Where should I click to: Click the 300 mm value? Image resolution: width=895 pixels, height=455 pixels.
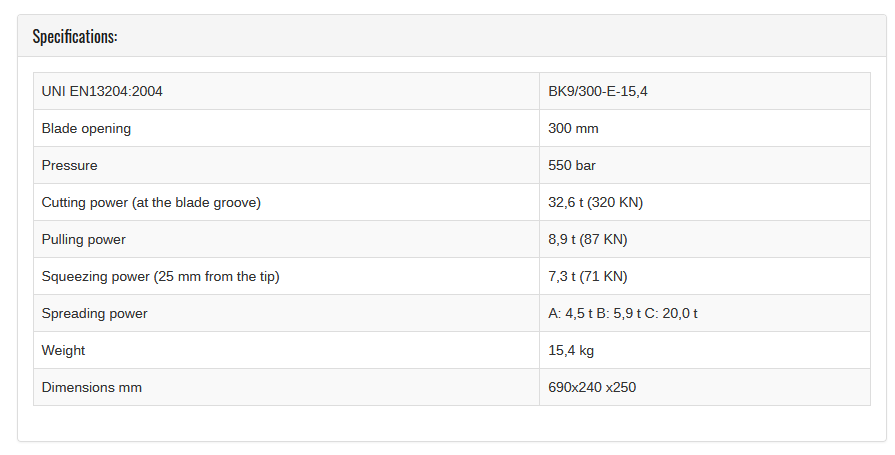pos(573,128)
